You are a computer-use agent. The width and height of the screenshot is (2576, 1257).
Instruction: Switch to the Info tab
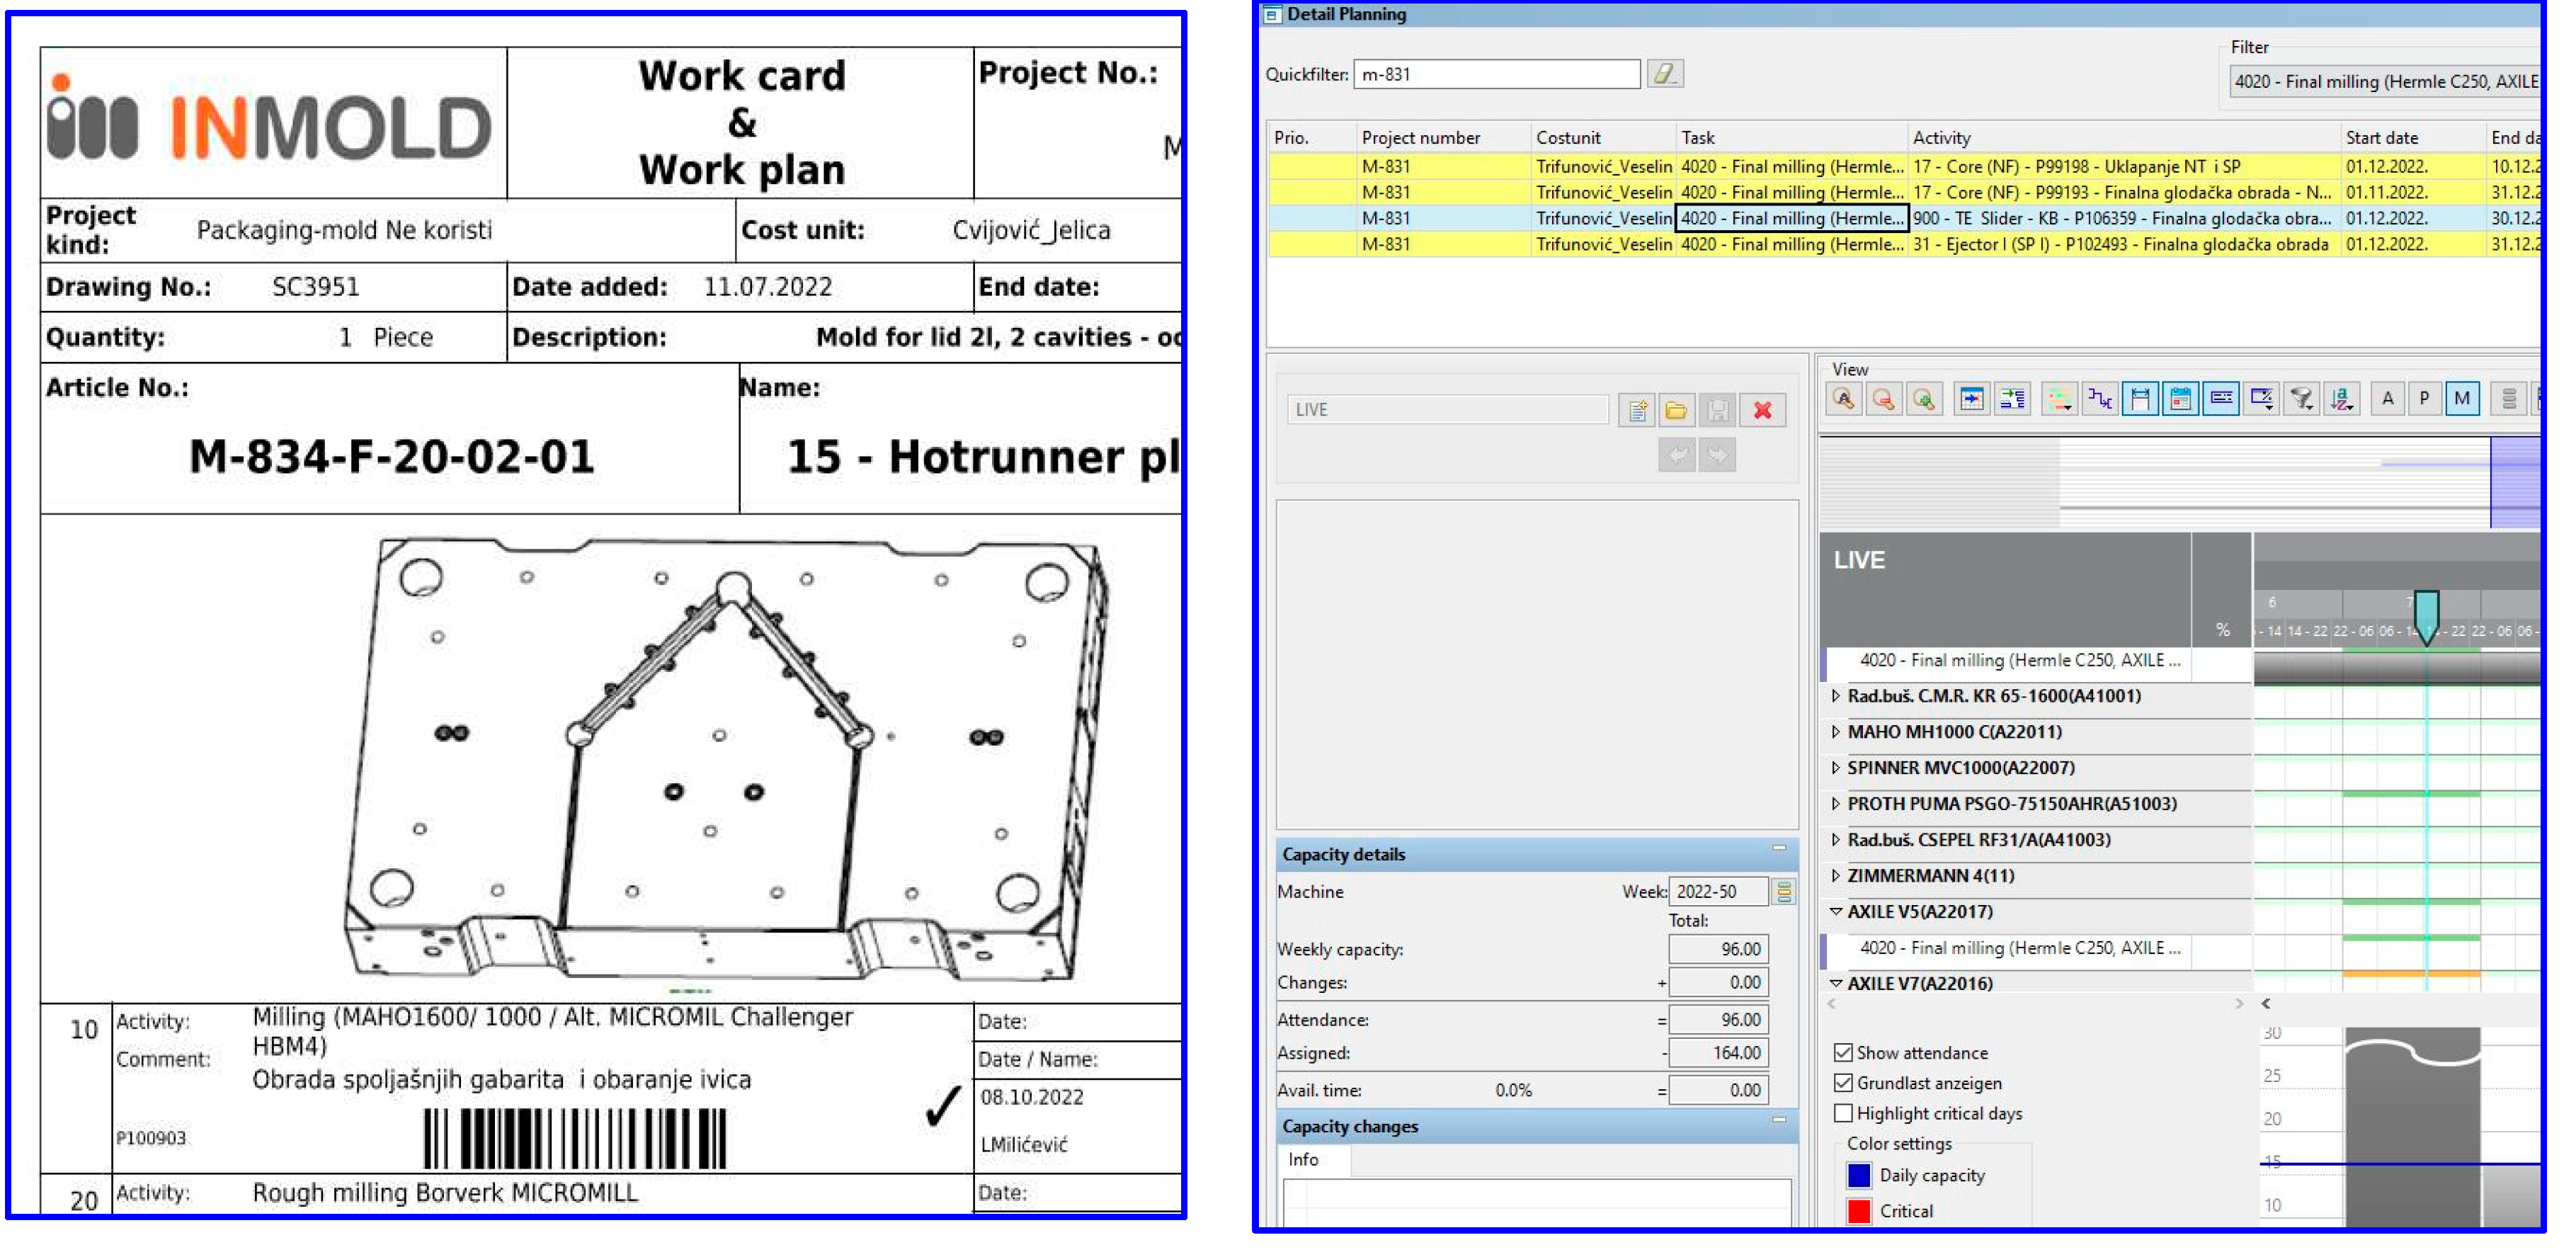[x=1303, y=1160]
